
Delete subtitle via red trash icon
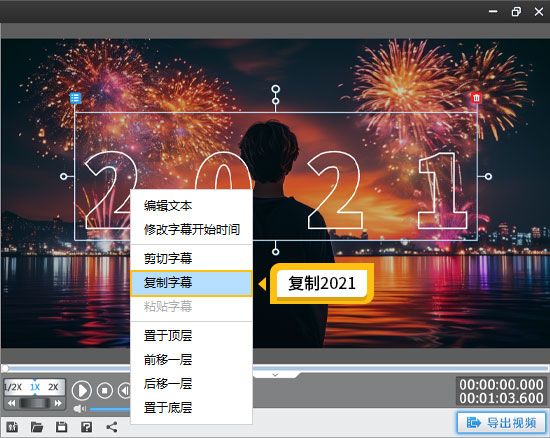(476, 98)
